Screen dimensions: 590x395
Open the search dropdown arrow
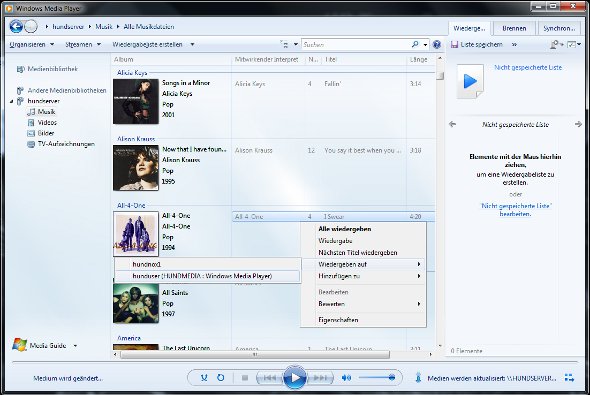[425, 45]
